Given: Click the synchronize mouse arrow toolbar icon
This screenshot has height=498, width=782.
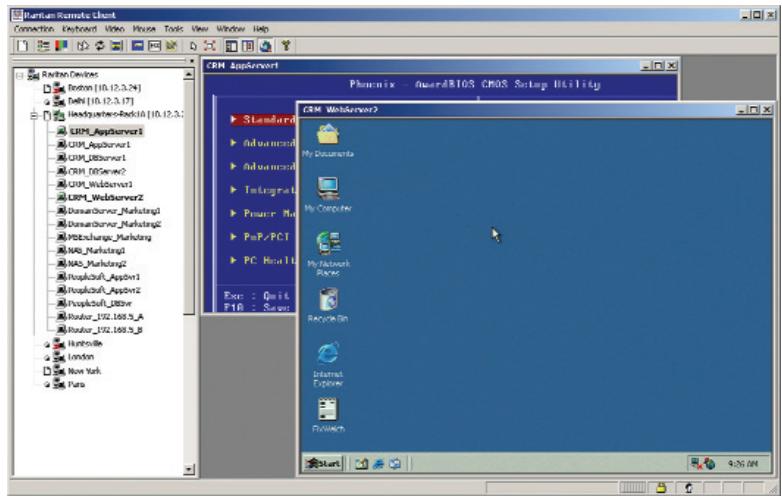Looking at the screenshot, I should pyautogui.click(x=82, y=46).
